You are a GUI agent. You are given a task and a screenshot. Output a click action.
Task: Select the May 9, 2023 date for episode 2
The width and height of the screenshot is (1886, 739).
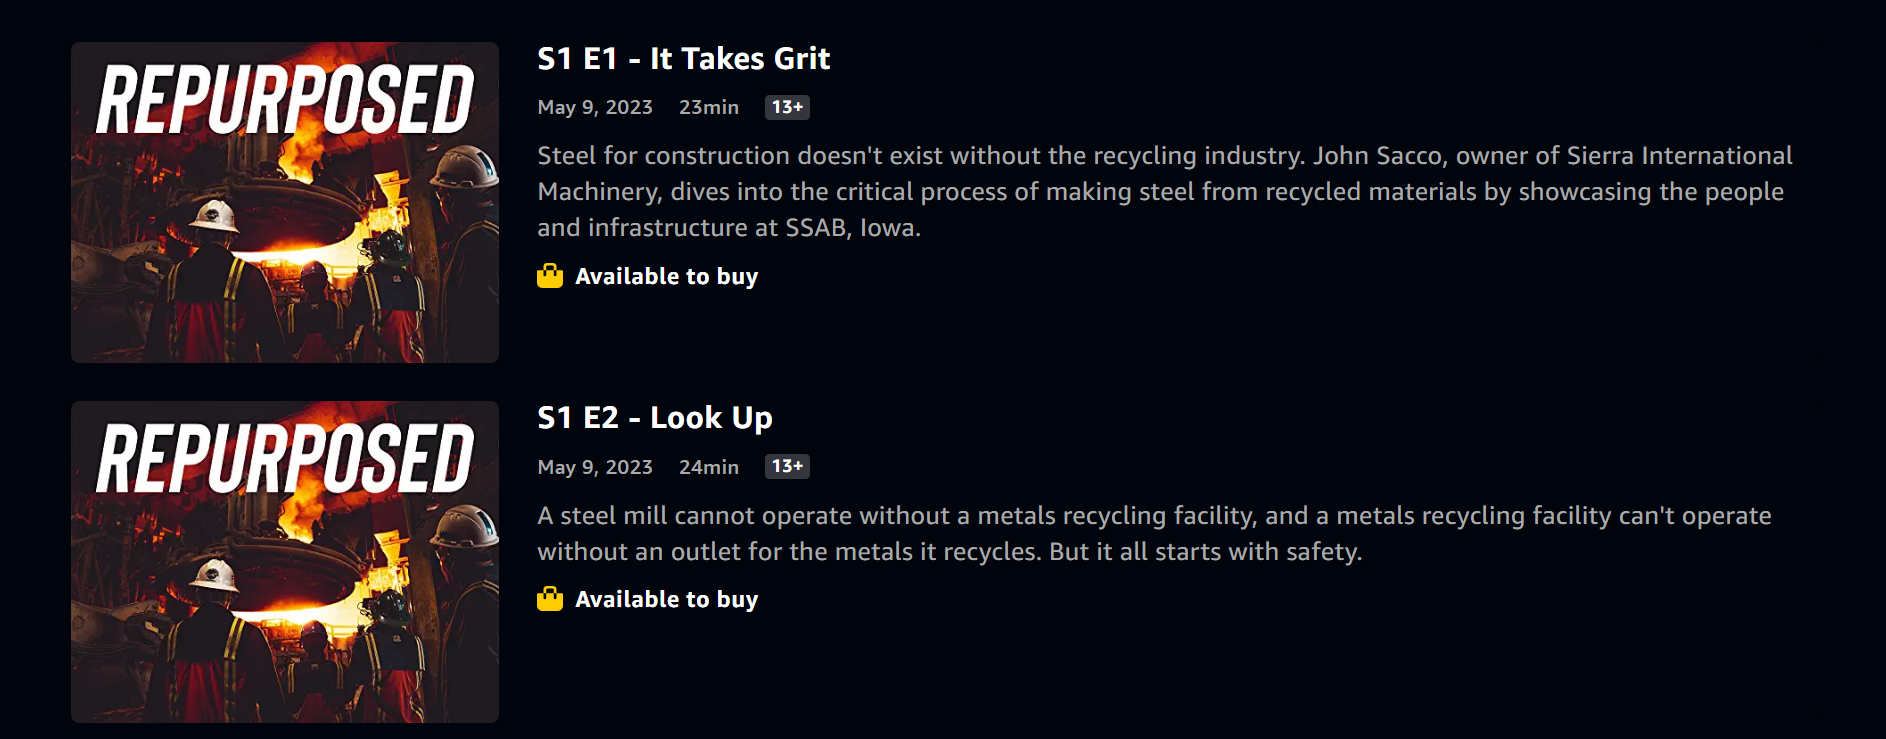594,467
